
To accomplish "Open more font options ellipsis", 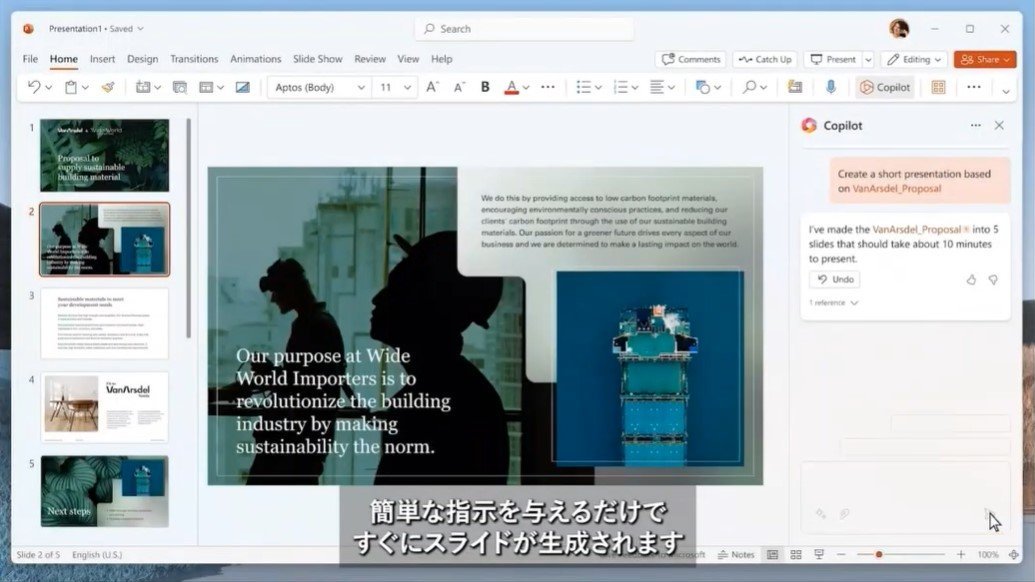I will pos(548,87).
